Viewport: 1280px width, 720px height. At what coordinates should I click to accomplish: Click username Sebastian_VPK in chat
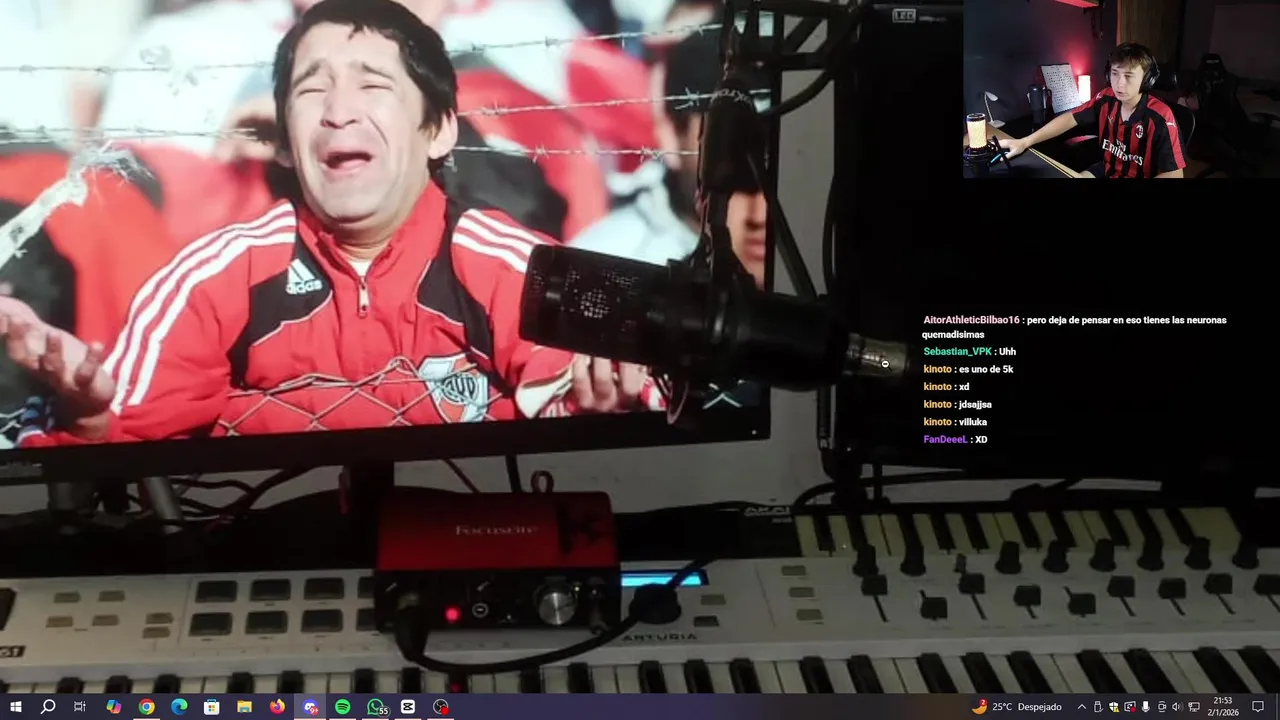[957, 352]
